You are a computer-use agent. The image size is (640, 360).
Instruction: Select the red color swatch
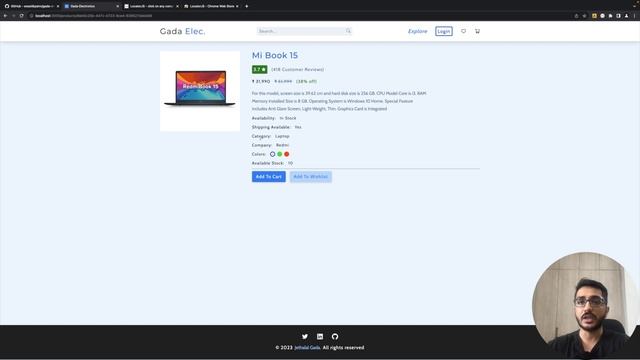click(x=287, y=154)
